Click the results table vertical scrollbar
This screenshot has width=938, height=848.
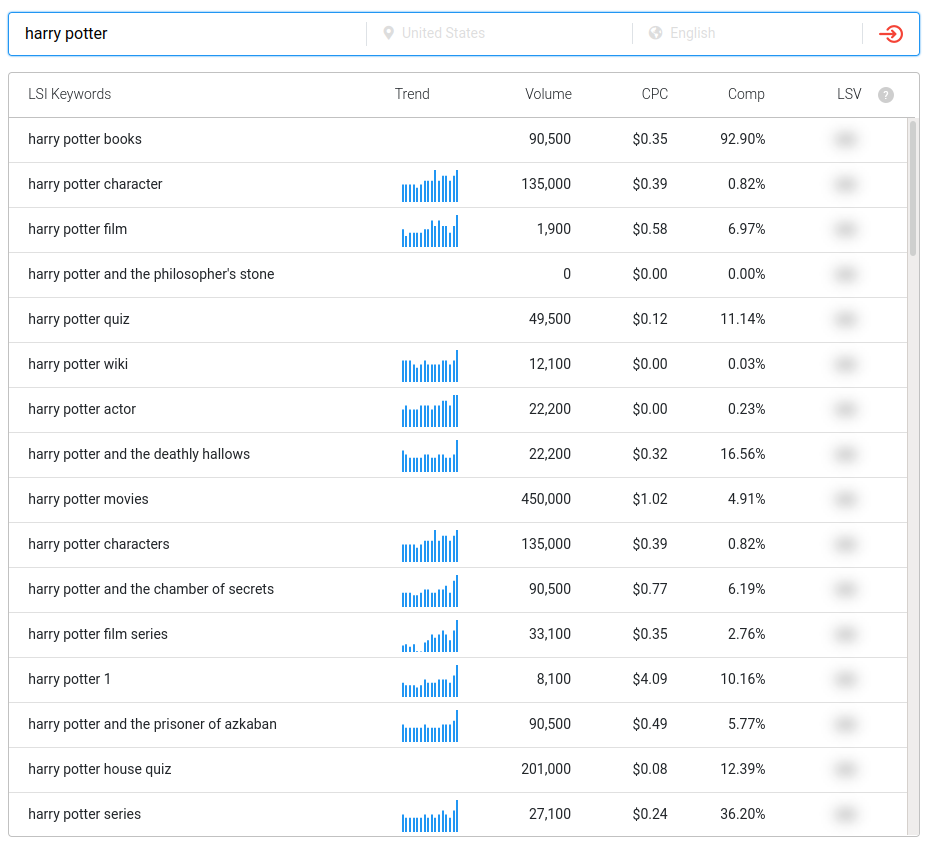click(x=913, y=188)
